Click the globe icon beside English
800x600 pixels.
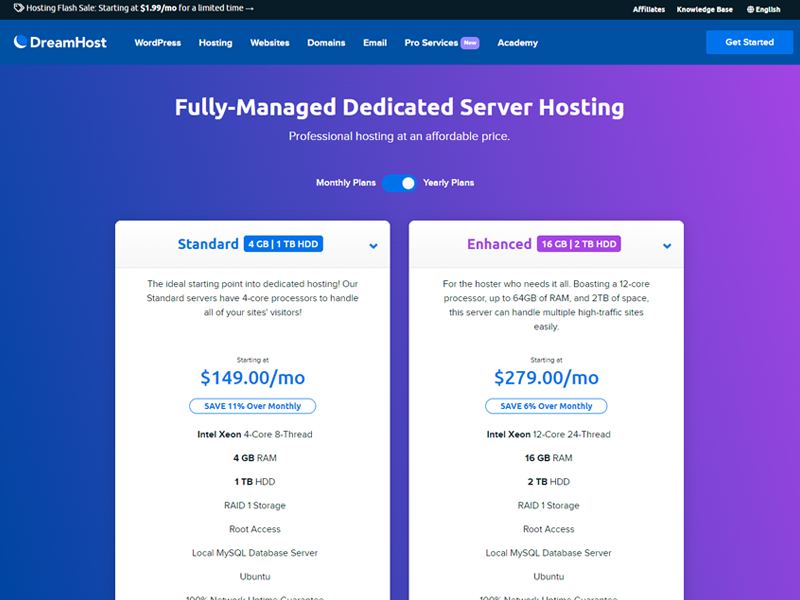pos(750,9)
